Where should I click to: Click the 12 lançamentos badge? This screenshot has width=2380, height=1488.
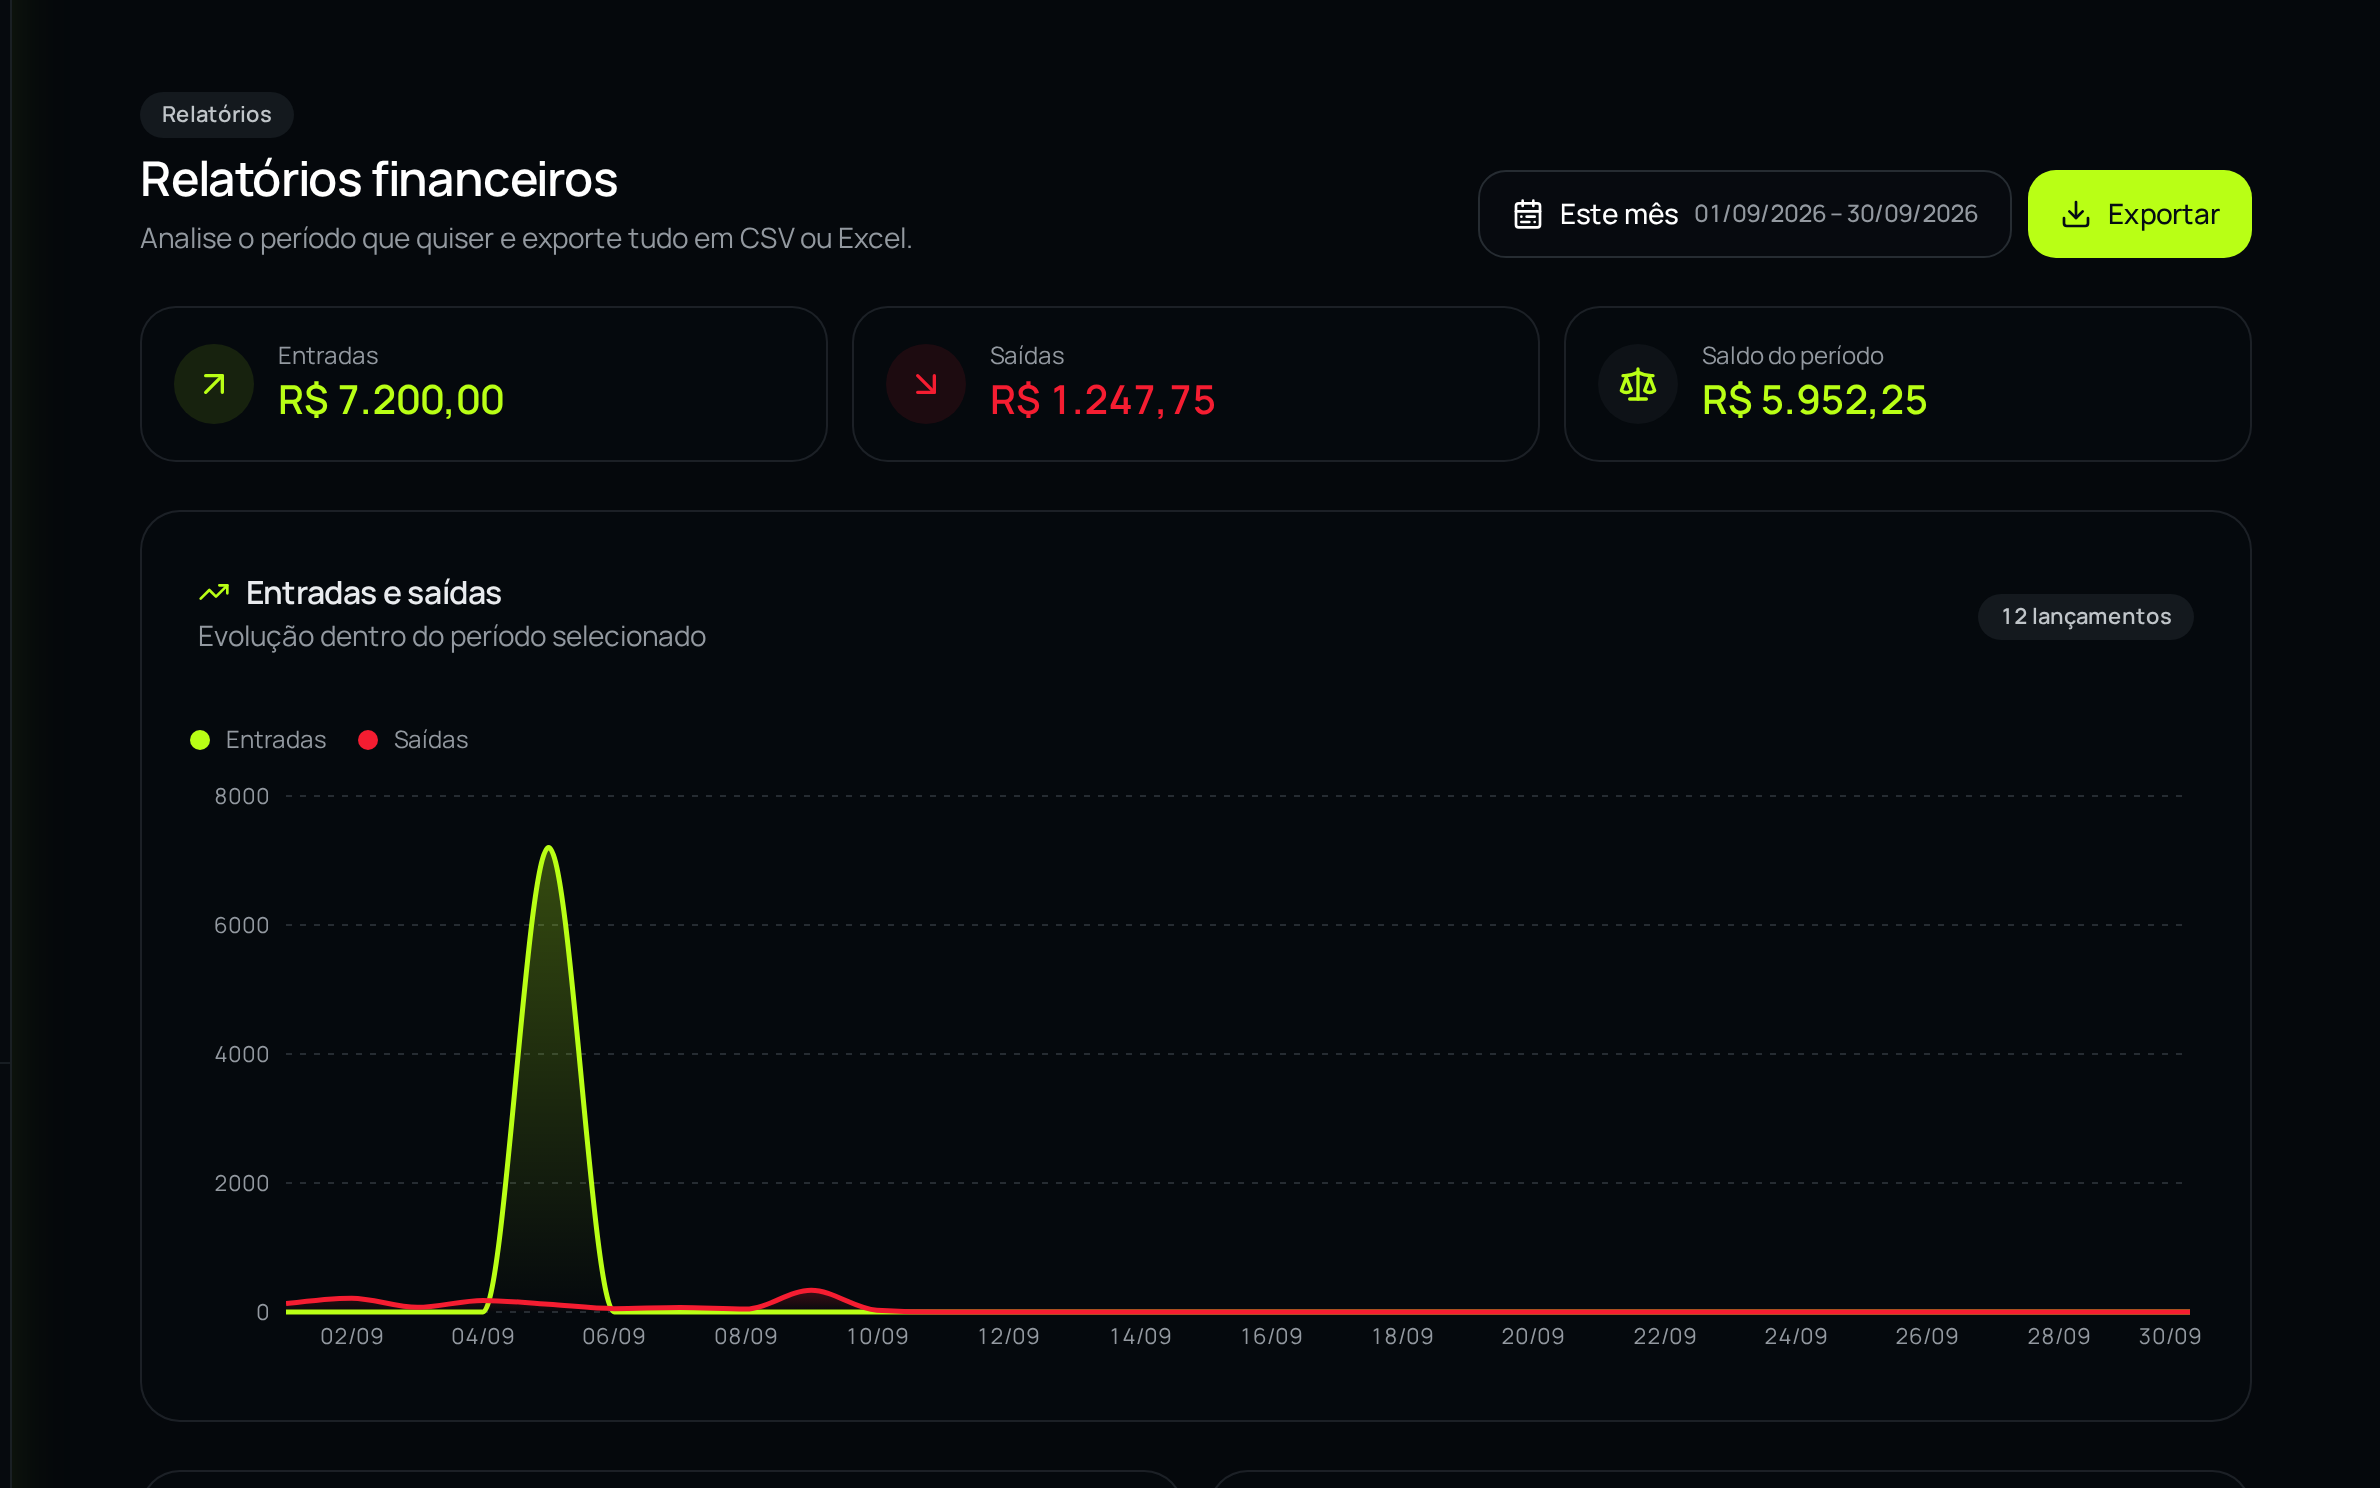(x=2086, y=617)
